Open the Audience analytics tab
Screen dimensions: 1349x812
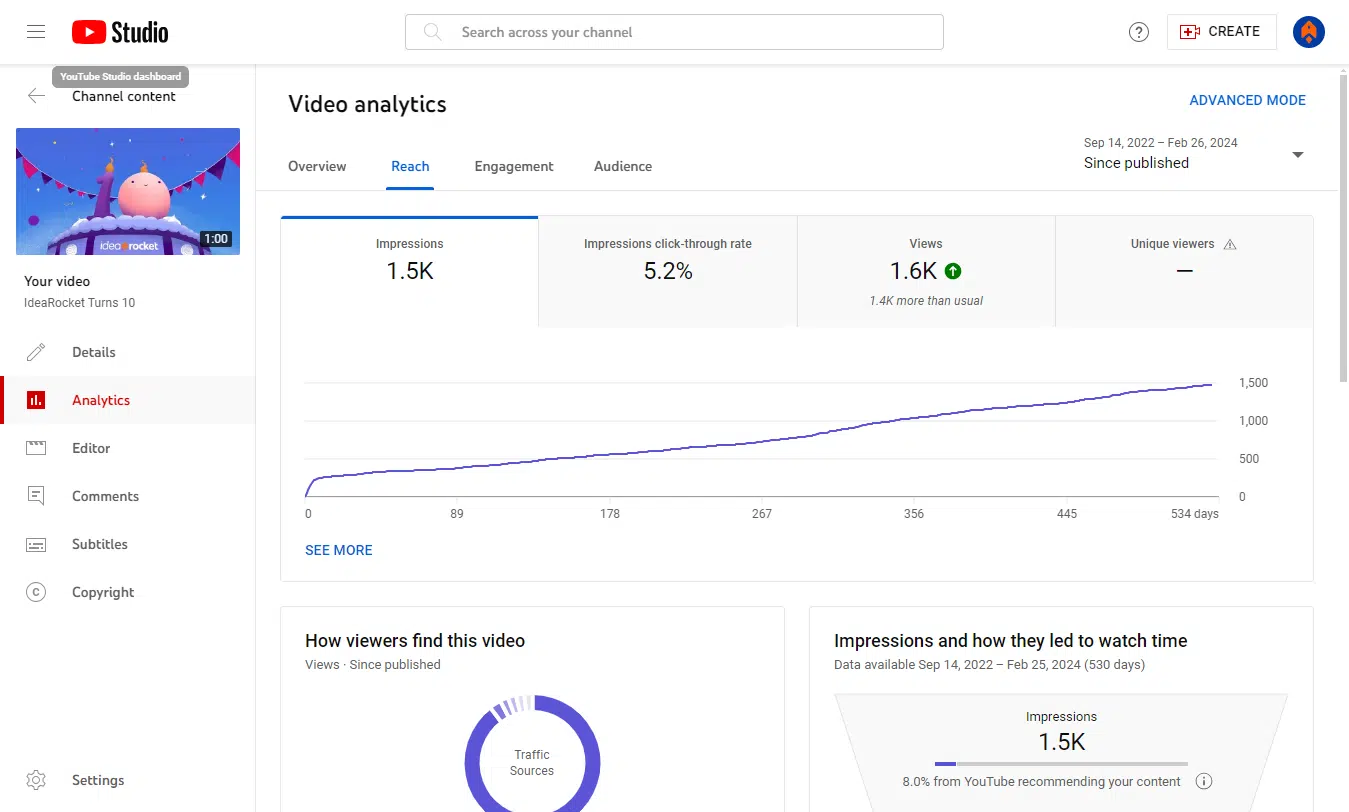pyautogui.click(x=622, y=166)
